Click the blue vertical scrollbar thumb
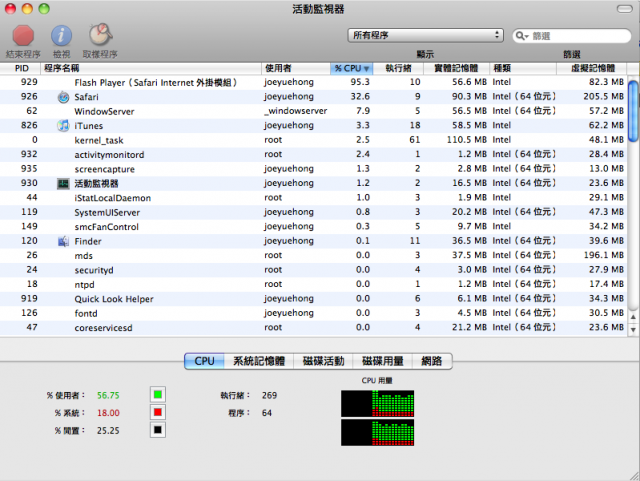Image resolution: width=640 pixels, height=481 pixels. point(633,111)
